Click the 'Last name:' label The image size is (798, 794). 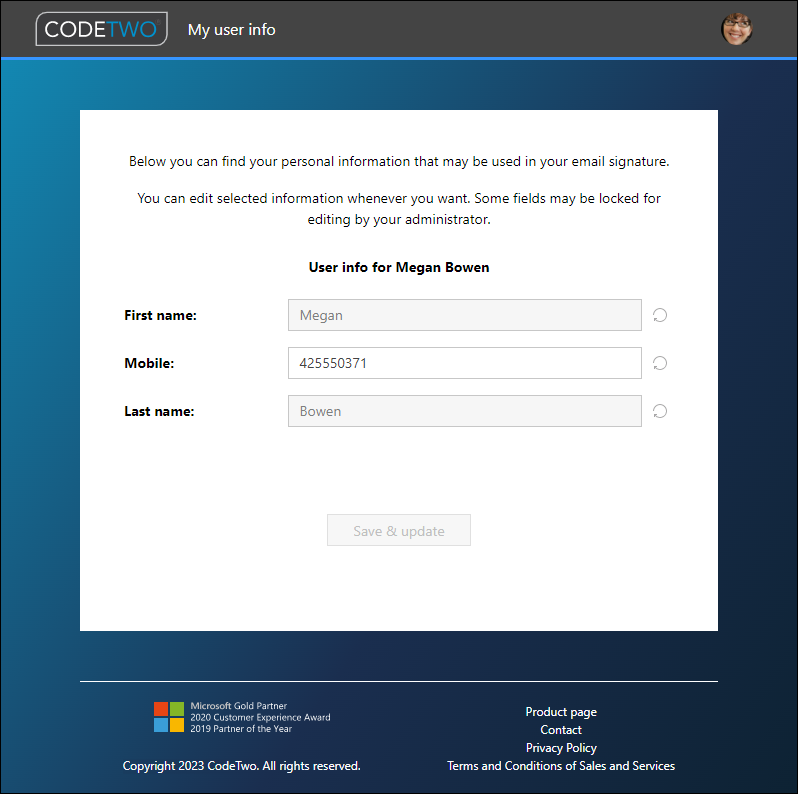tap(159, 411)
